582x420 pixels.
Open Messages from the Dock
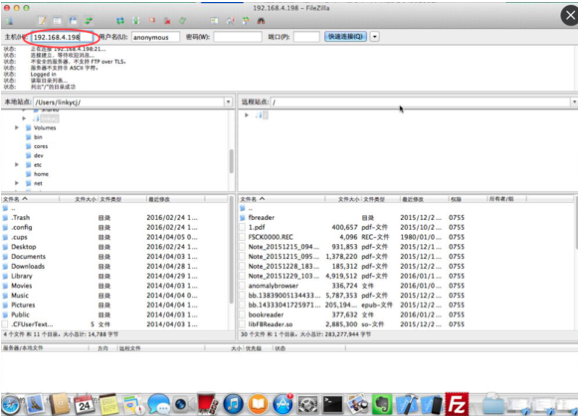click(158, 404)
